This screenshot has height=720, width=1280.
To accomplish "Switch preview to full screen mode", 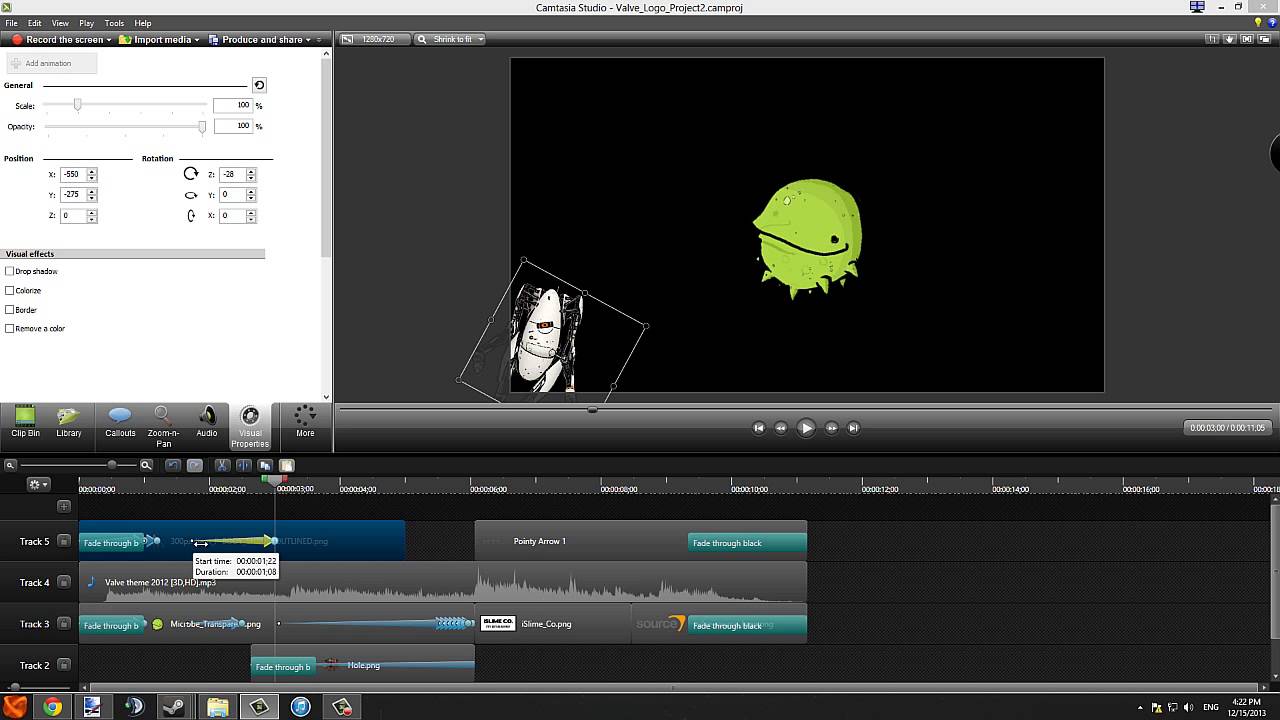I will (x=1248, y=39).
